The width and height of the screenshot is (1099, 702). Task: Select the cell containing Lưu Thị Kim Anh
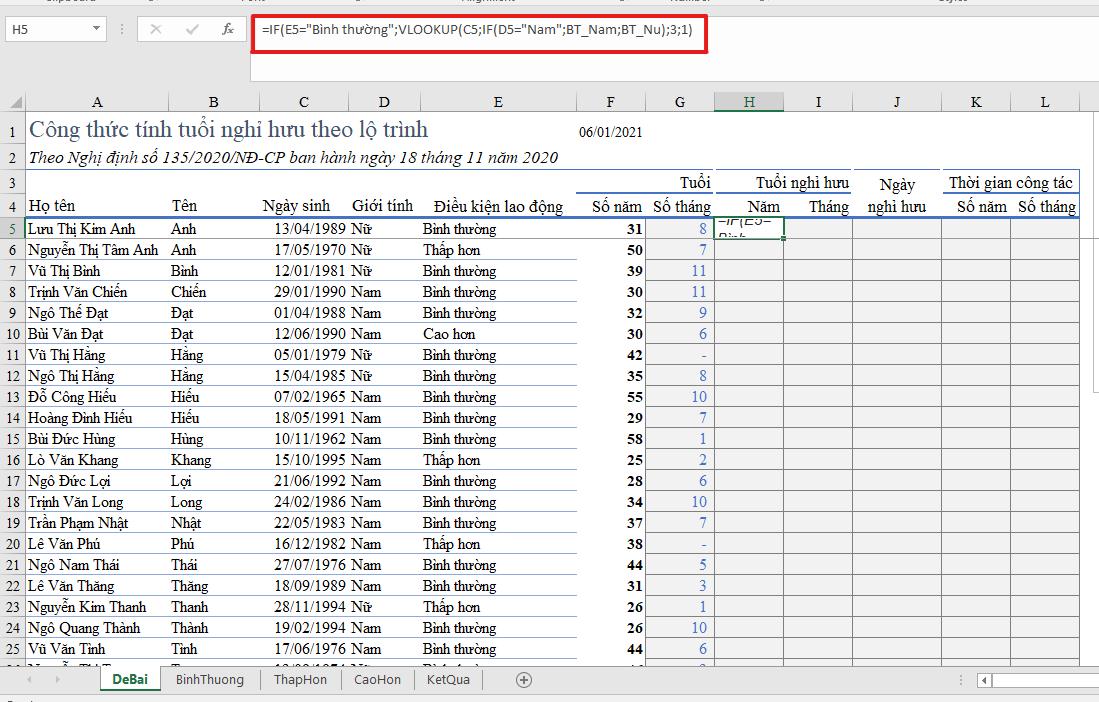[82, 229]
